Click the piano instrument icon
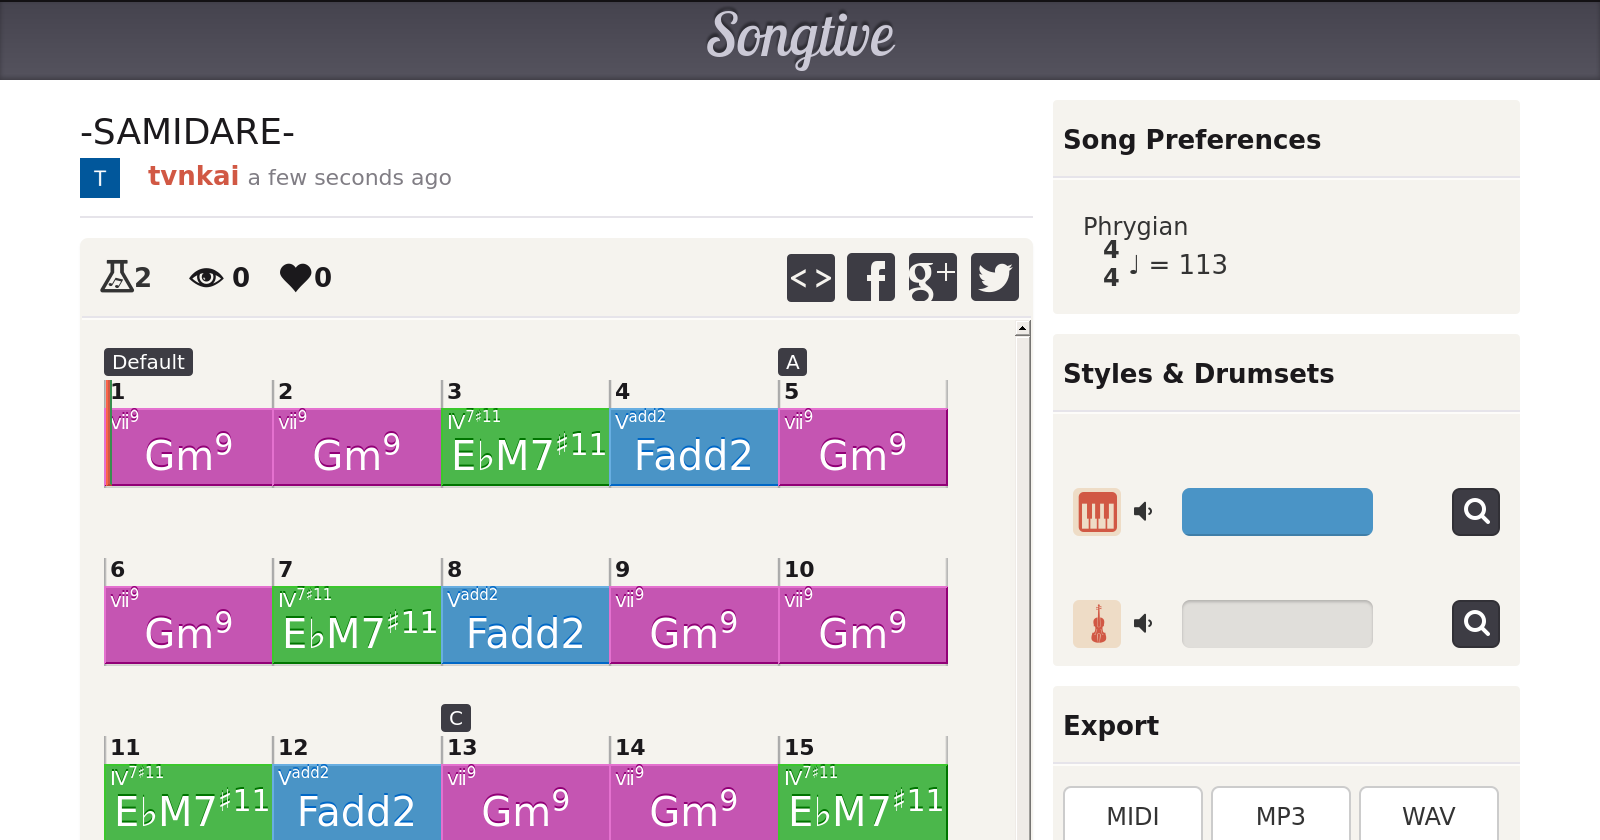Image resolution: width=1600 pixels, height=840 pixels. click(1097, 512)
